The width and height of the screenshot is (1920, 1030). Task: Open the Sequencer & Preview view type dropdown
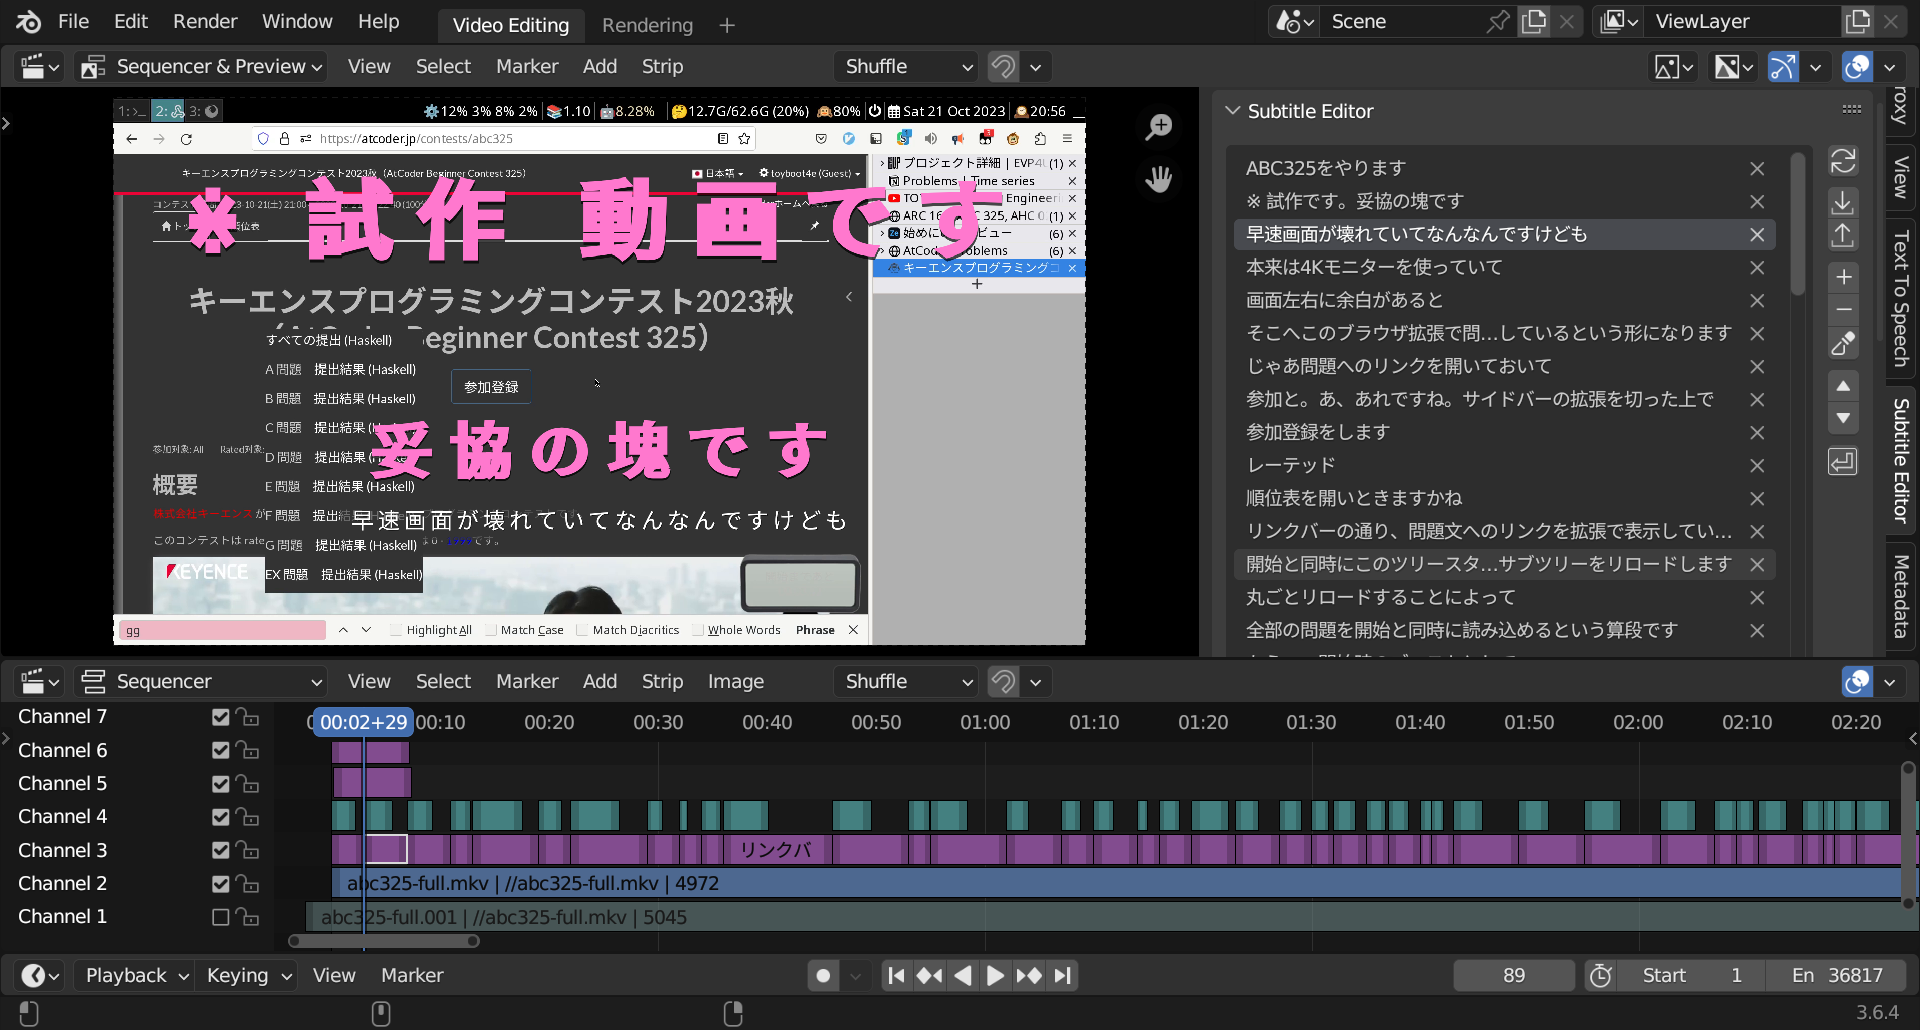[x=203, y=67]
